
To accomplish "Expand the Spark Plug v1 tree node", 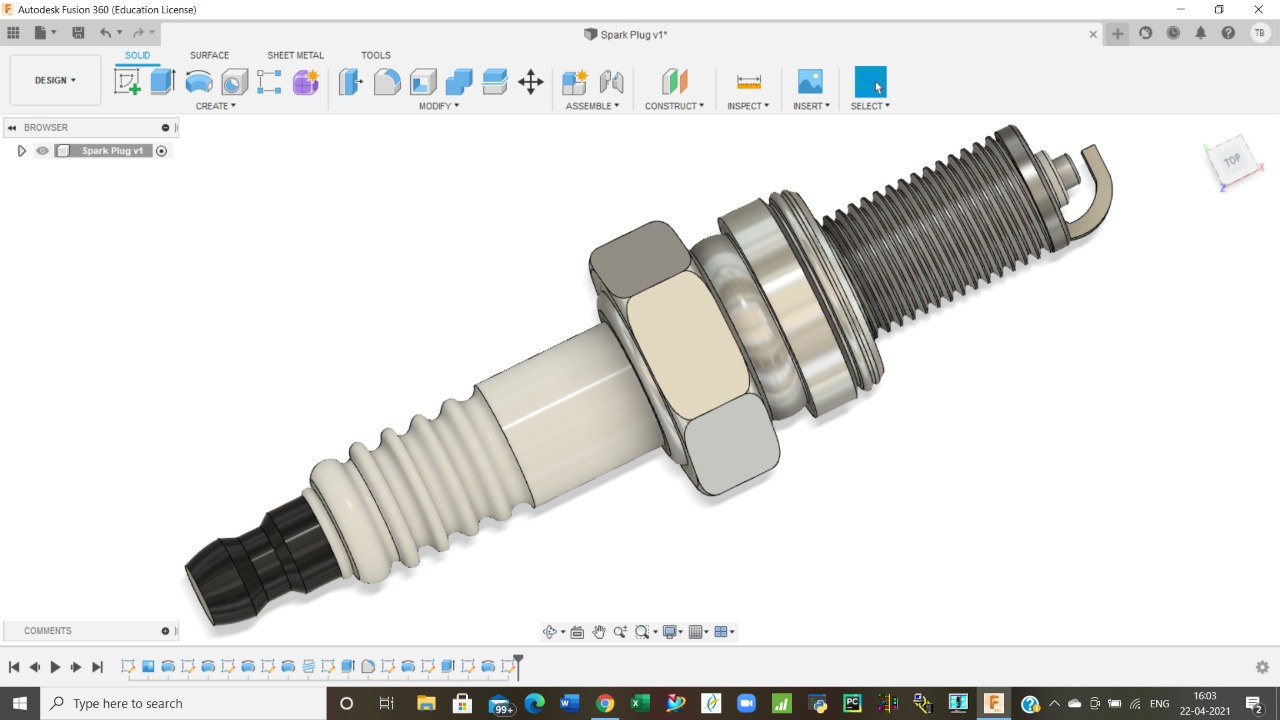I will coord(21,151).
